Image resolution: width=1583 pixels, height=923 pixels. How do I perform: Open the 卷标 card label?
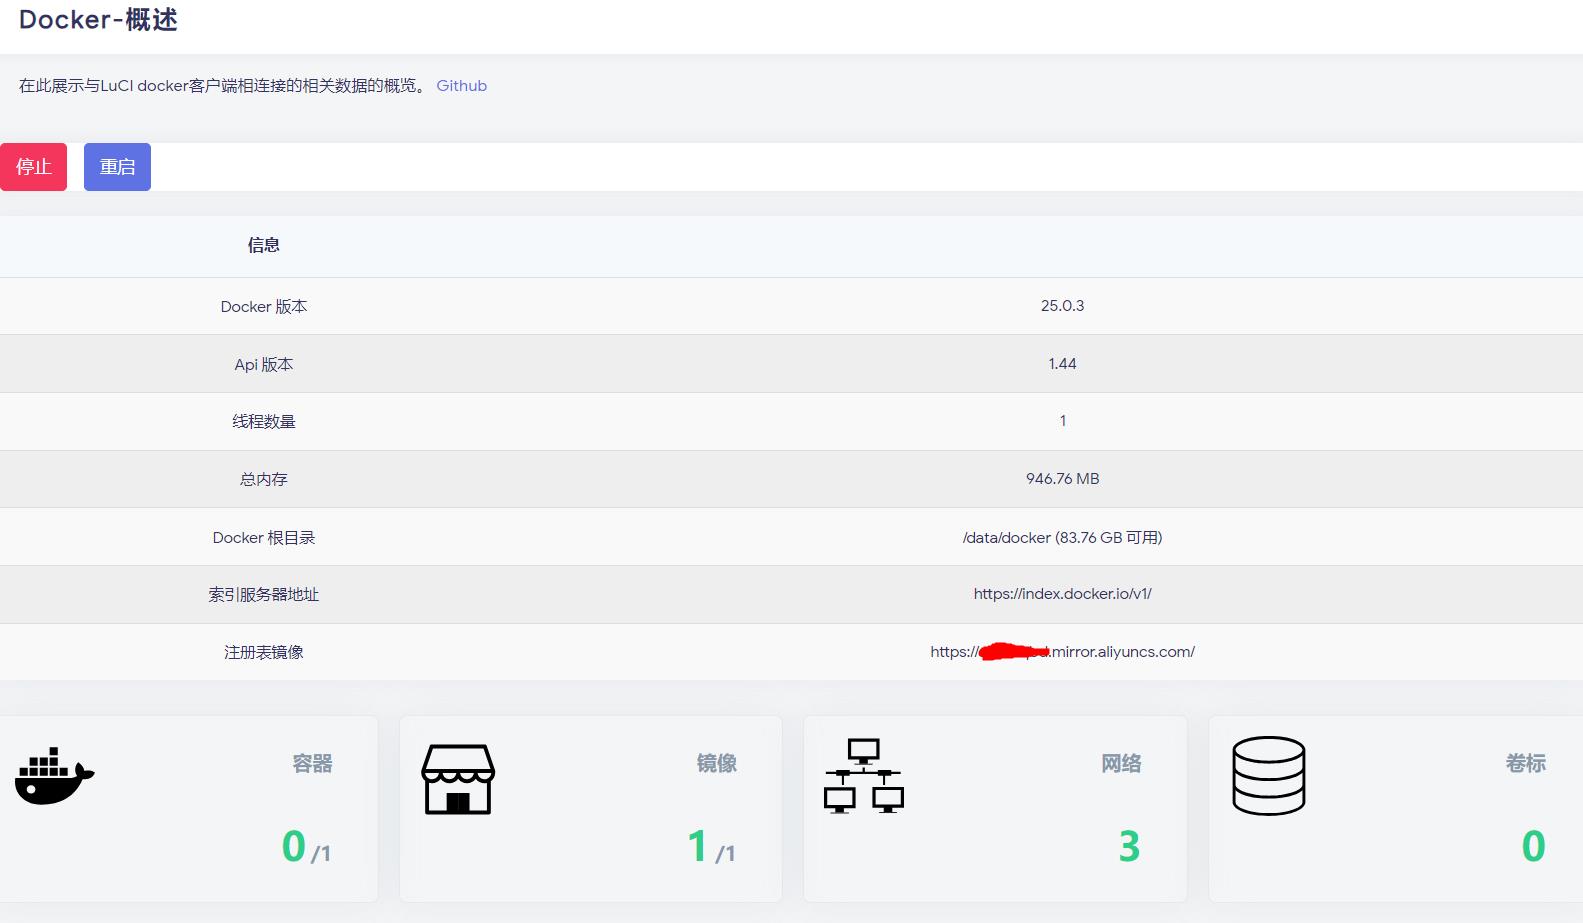point(1526,764)
